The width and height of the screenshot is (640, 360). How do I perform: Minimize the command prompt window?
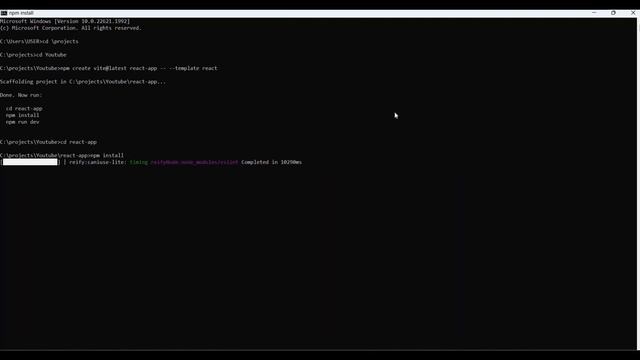[594, 13]
